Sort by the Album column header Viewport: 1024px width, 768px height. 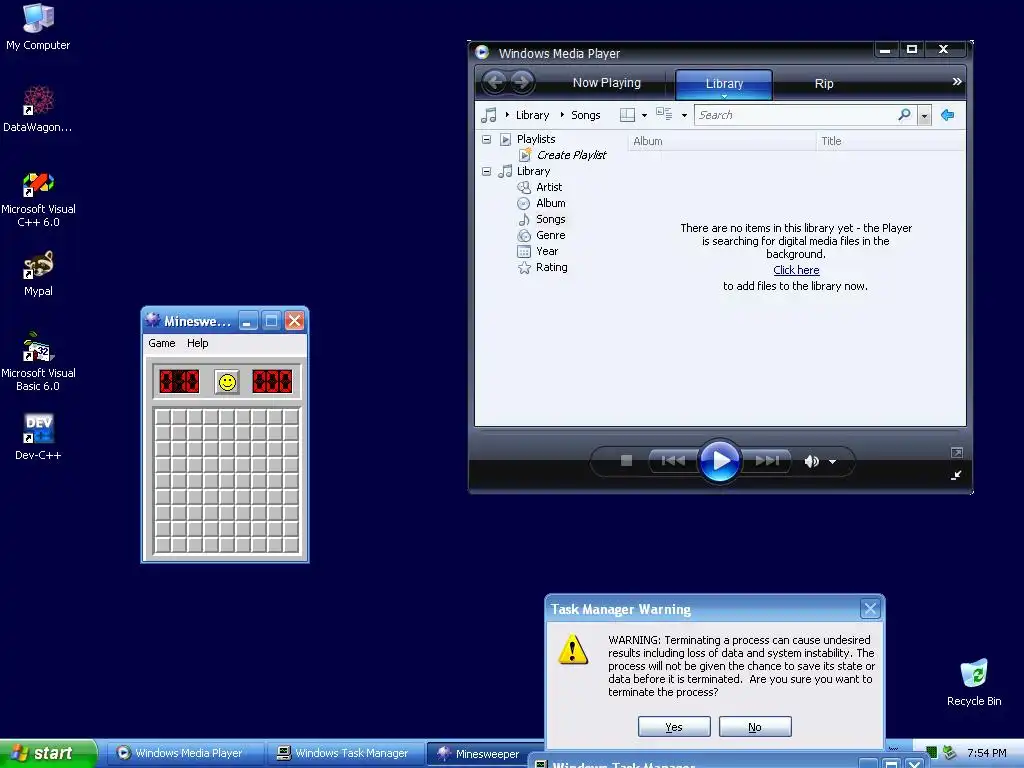(721, 141)
